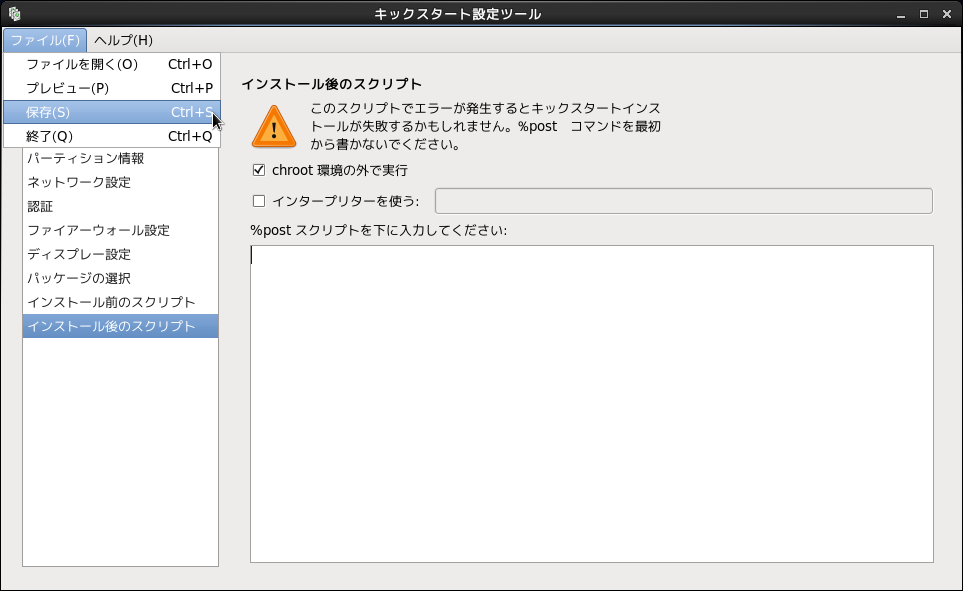The image size is (963, 591).
Task: Uncheck the chroot 環境の外で実行 checkbox
Action: coord(259,170)
